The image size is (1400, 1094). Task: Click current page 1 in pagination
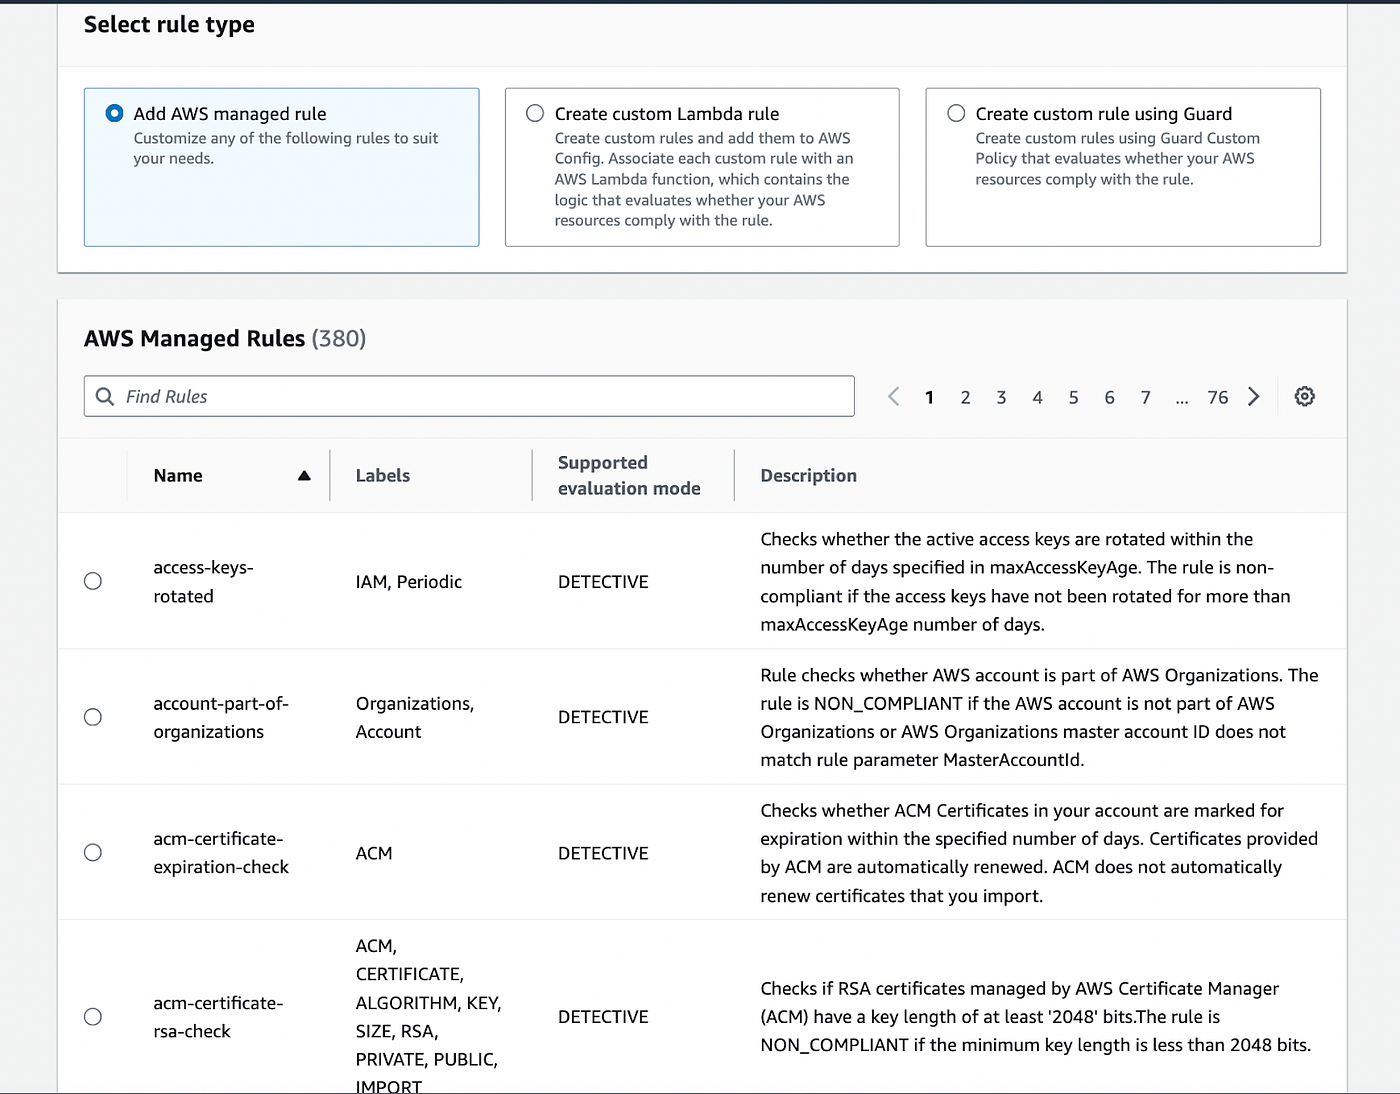pyautogui.click(x=929, y=398)
